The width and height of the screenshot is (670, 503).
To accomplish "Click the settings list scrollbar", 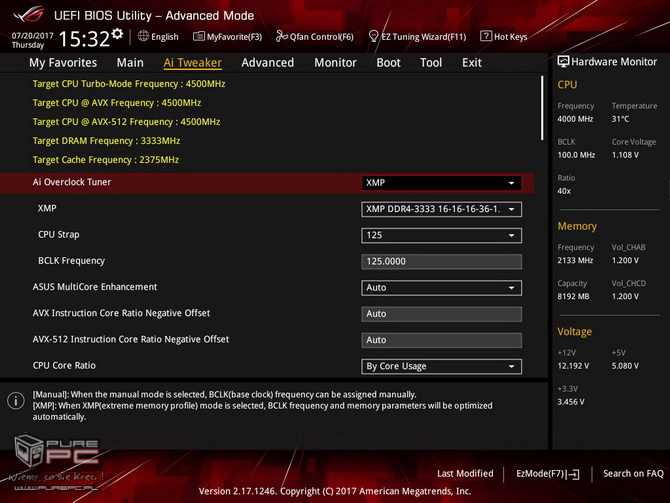I will click(x=542, y=108).
